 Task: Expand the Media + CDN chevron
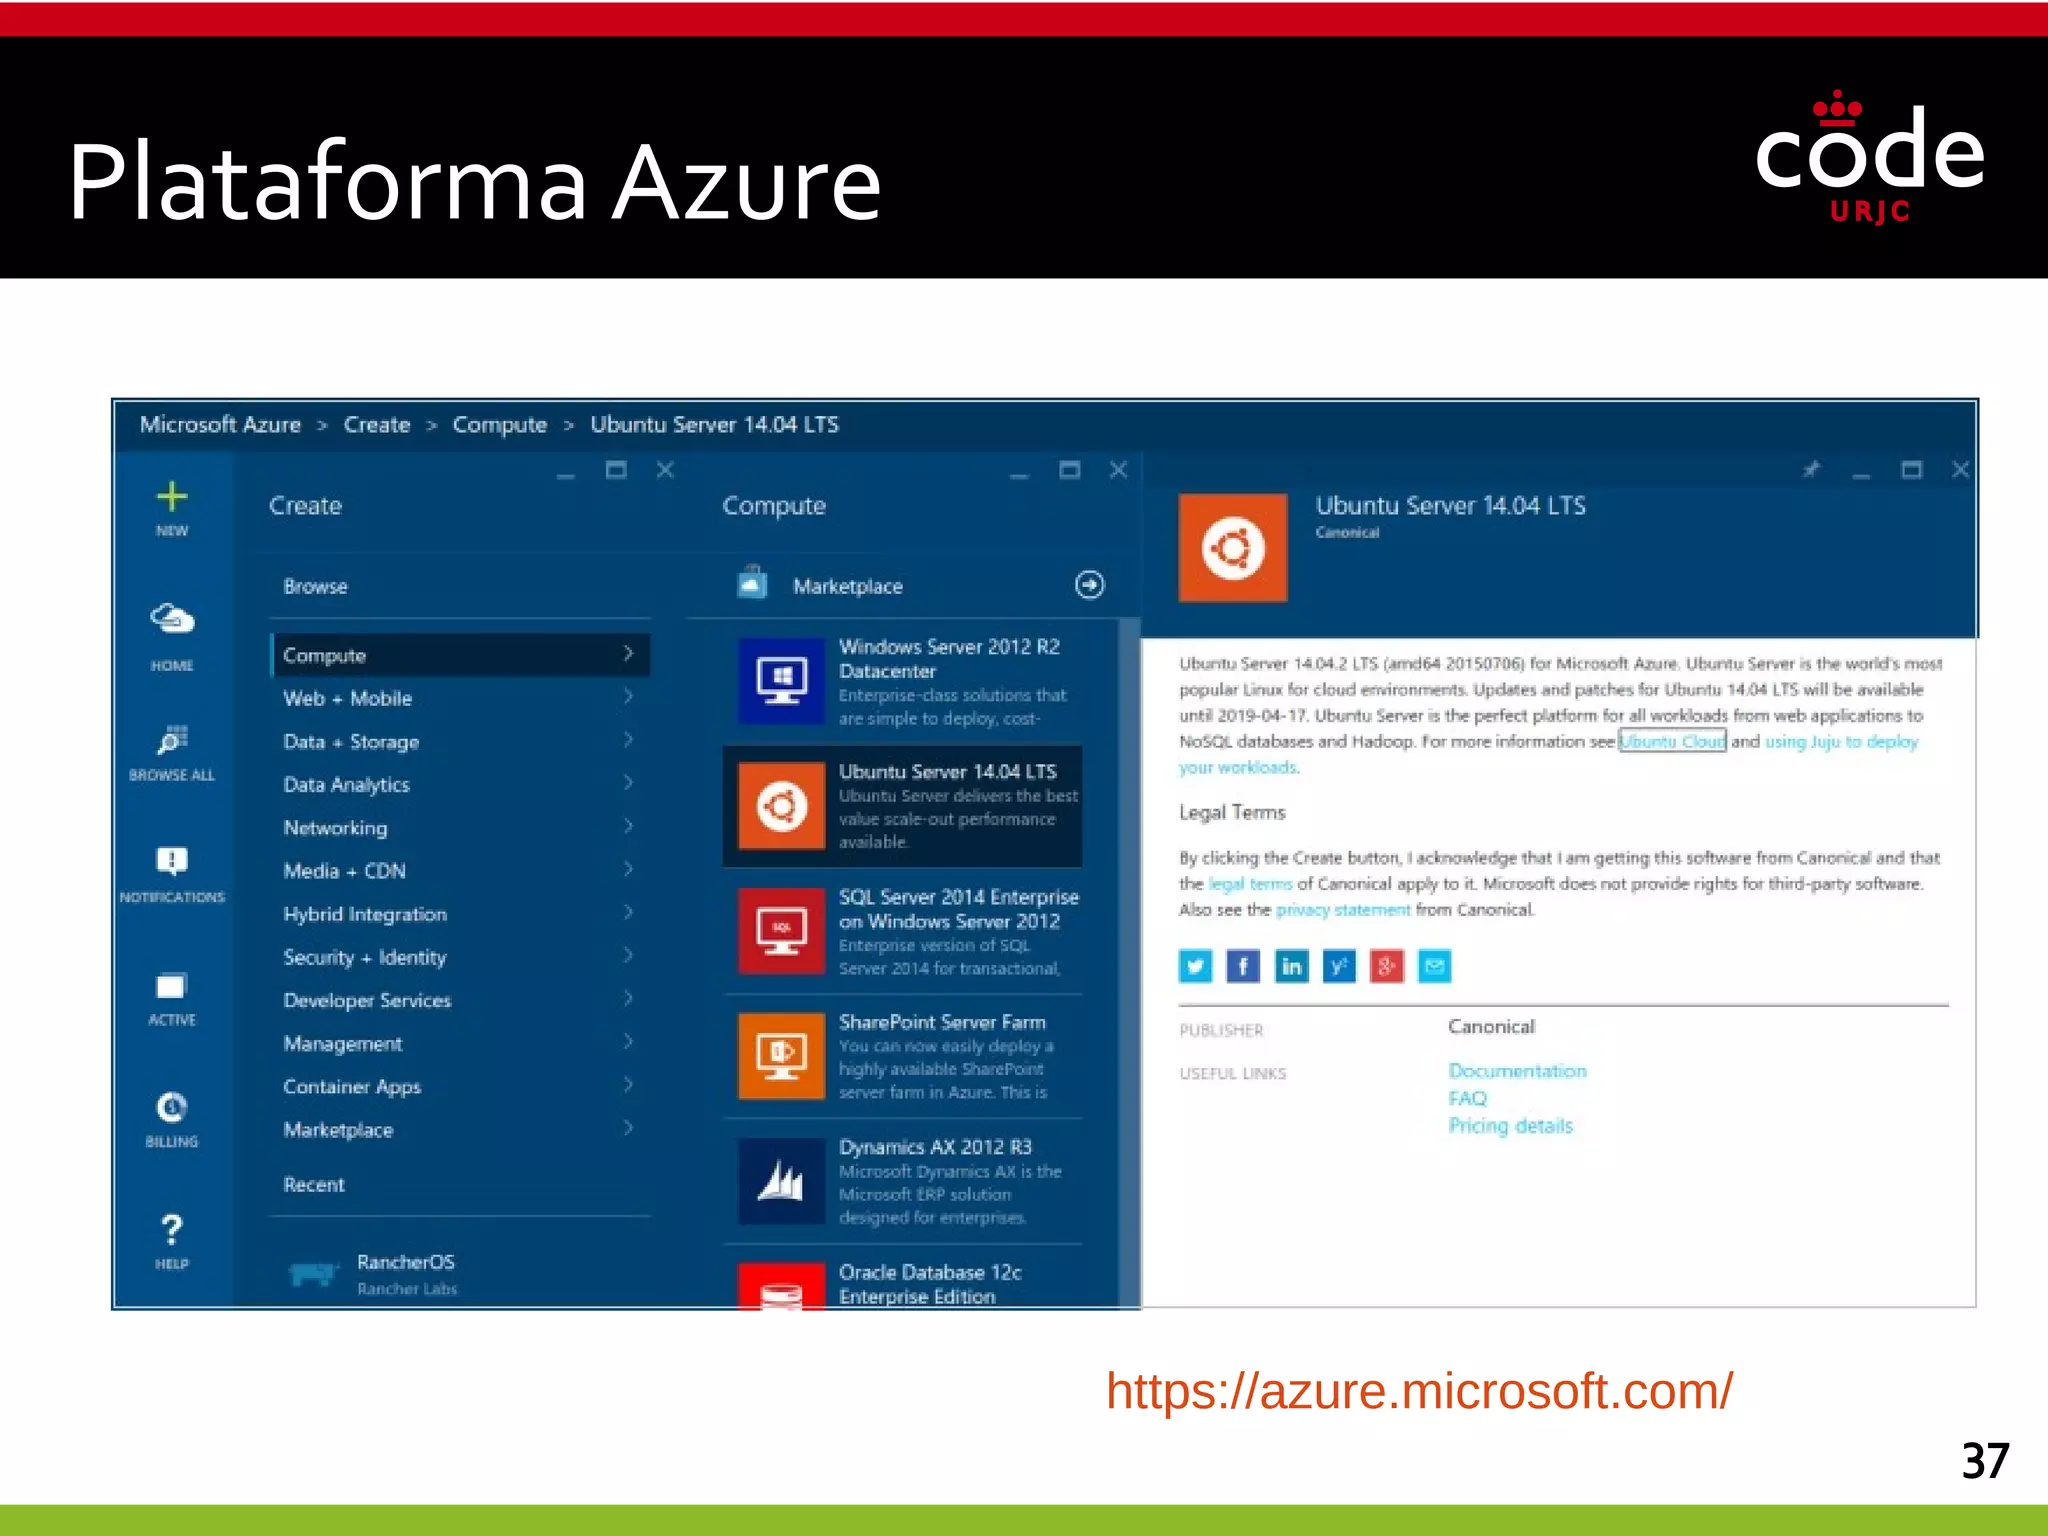(x=628, y=869)
